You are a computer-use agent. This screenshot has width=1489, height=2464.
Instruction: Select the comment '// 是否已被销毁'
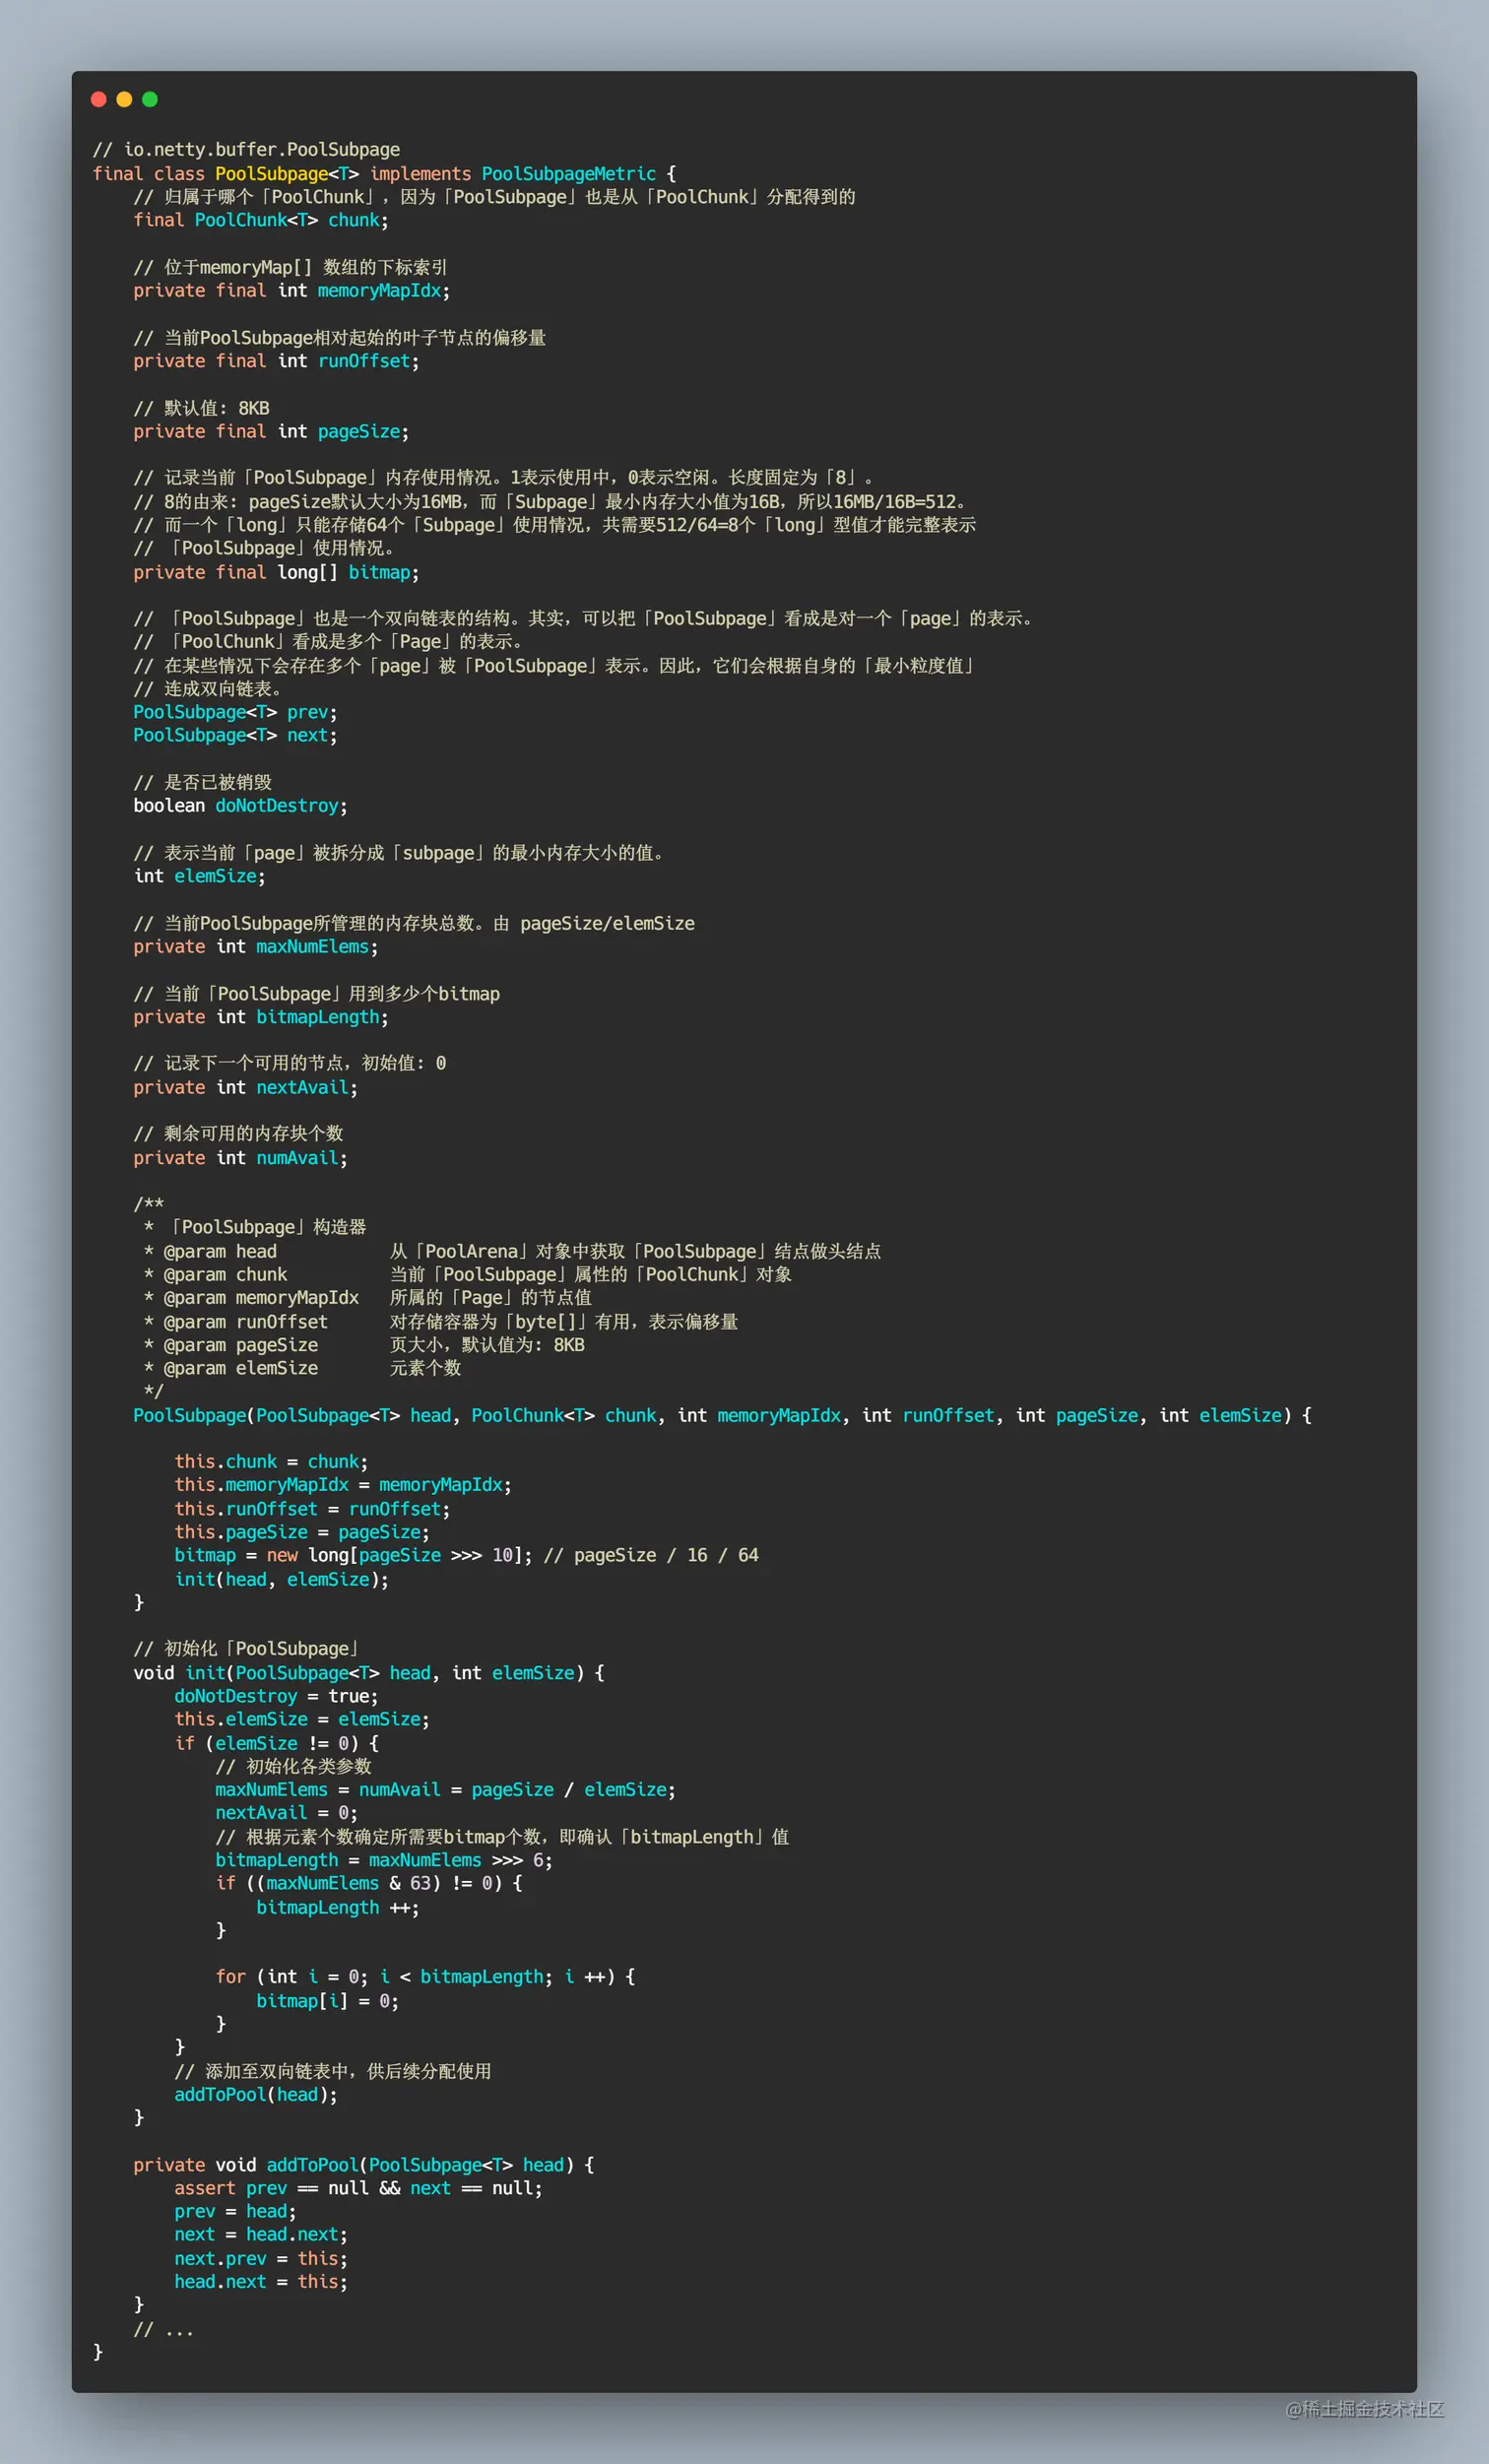(203, 782)
